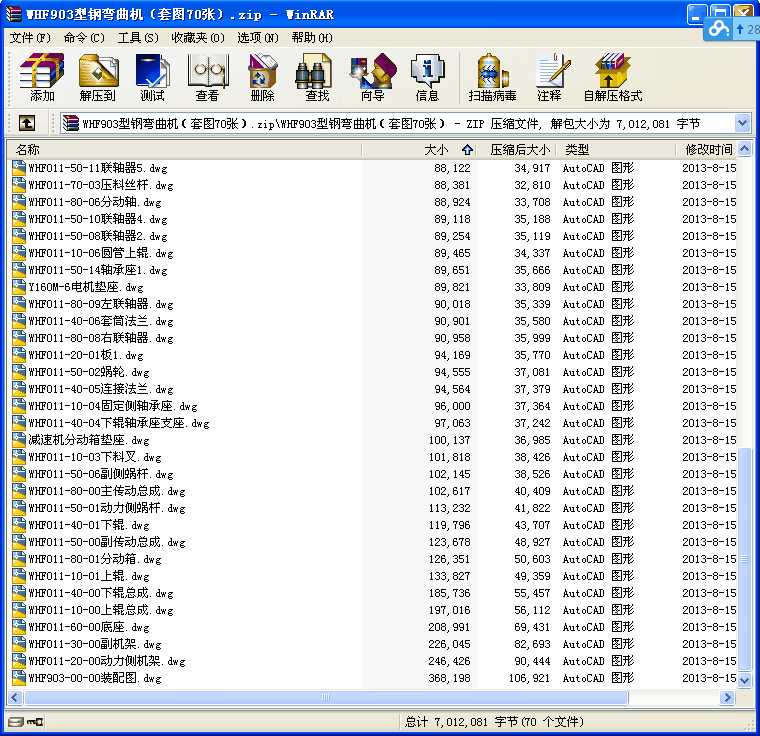The image size is (760, 736).
Task: Select file WHF011-80-01分动箱.dwg
Action: 95,559
